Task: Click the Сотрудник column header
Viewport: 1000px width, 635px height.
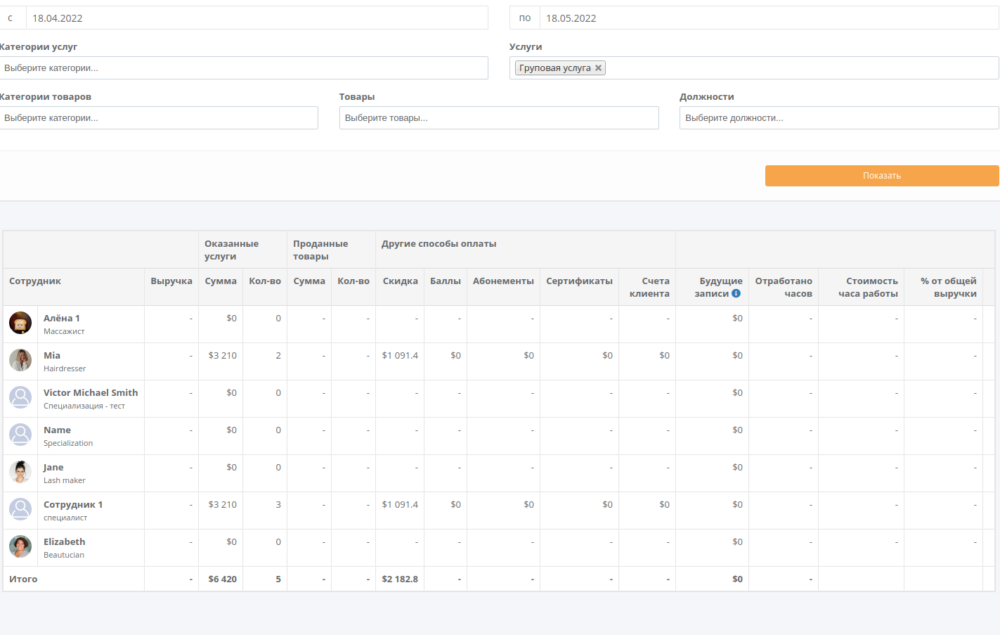Action: [35, 281]
